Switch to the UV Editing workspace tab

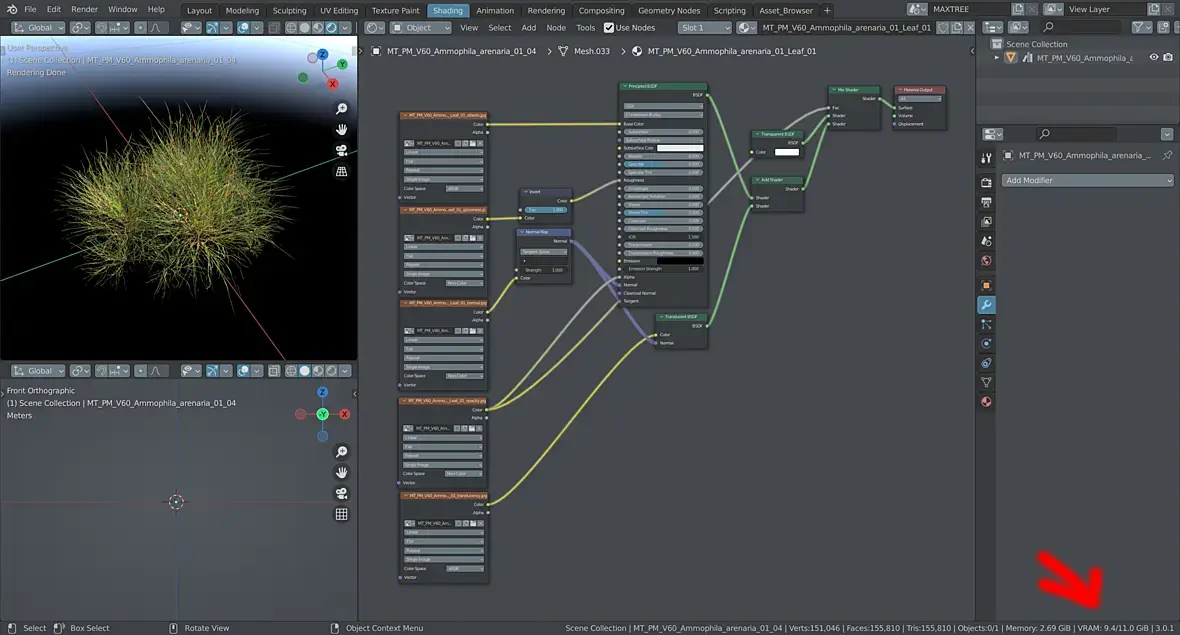point(338,10)
